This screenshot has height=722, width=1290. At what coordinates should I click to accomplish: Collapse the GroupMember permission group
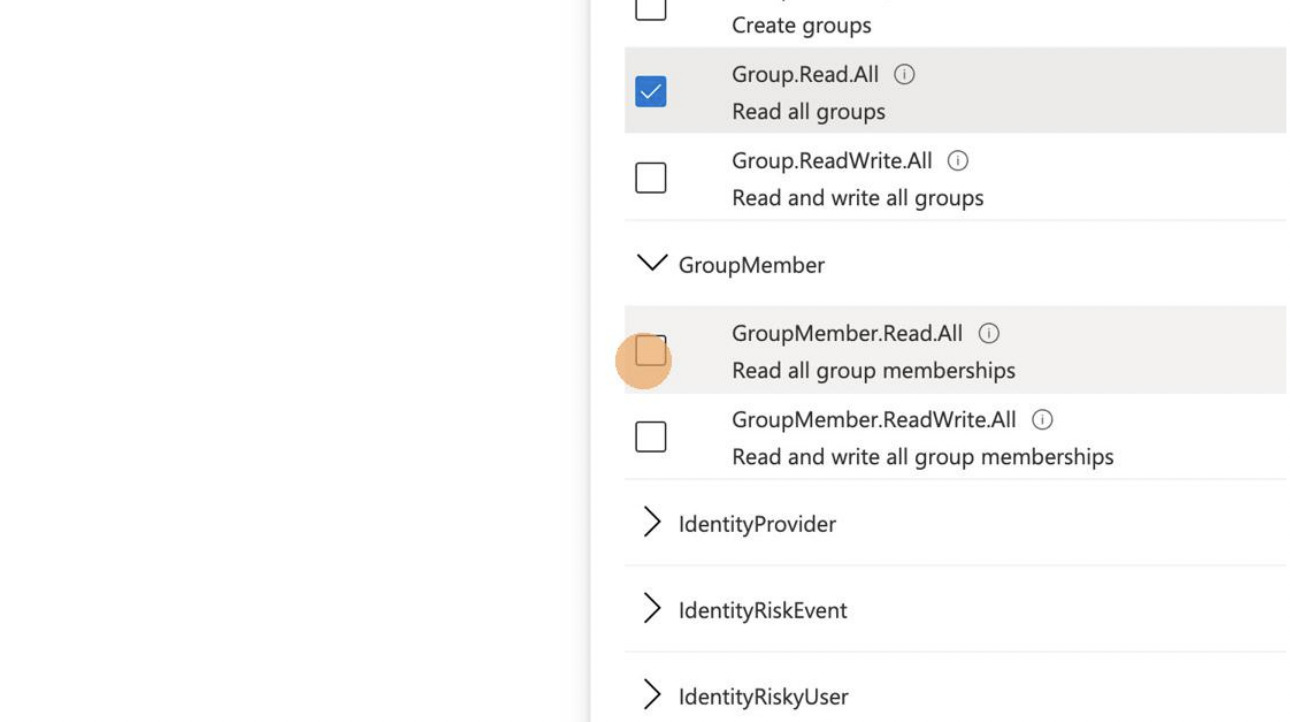coord(655,264)
